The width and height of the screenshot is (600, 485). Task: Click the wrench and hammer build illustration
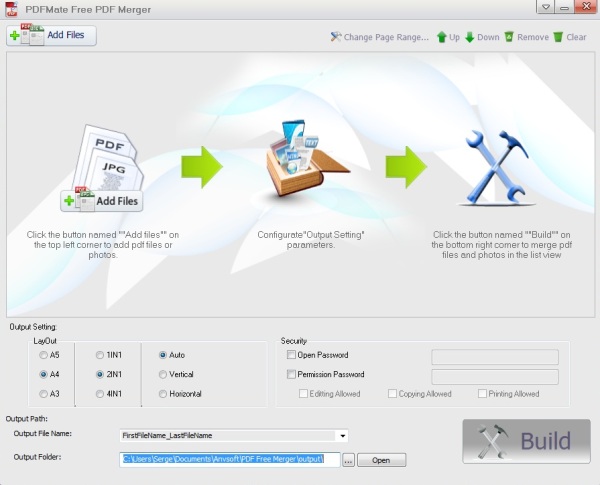tap(497, 167)
